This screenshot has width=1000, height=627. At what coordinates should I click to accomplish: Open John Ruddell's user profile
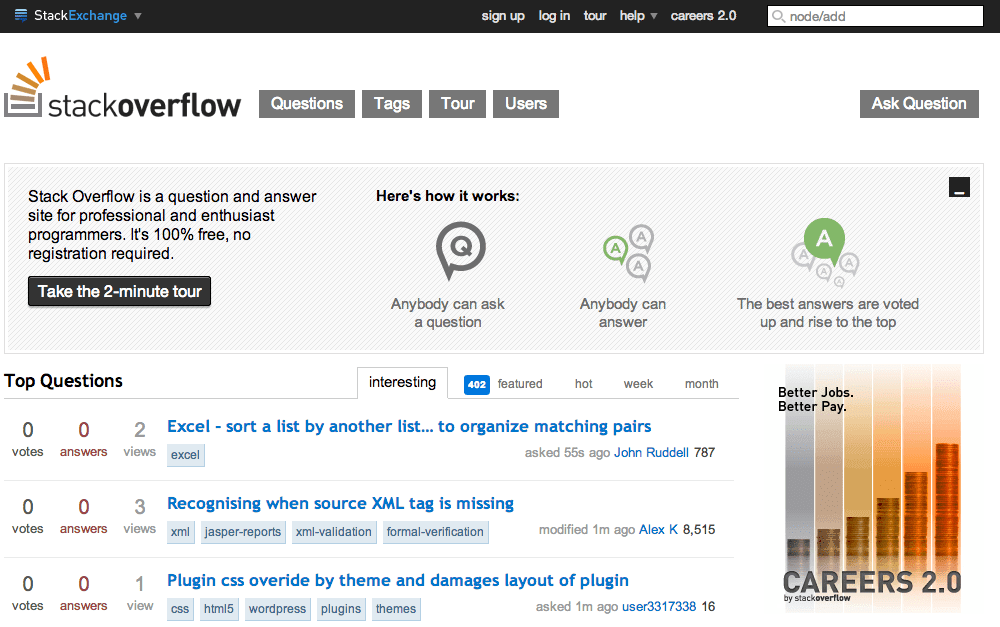point(651,452)
